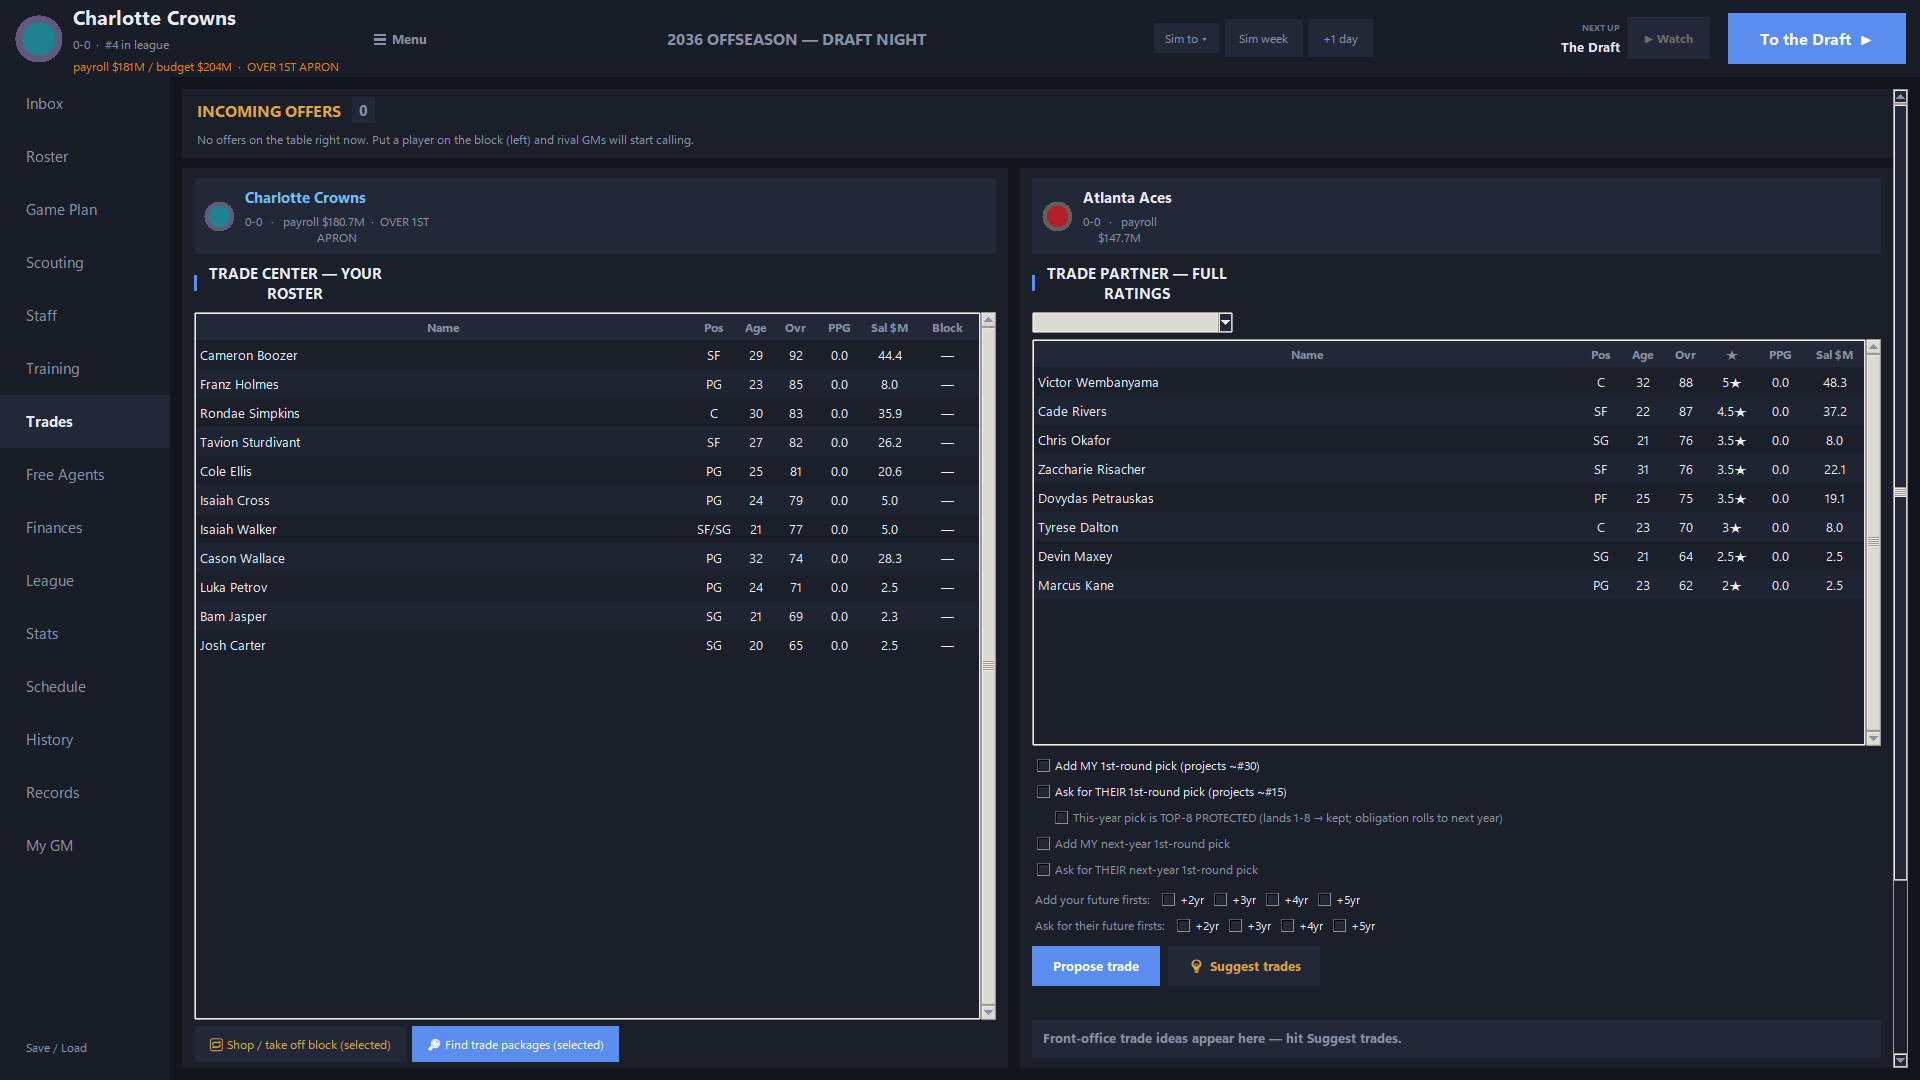Advance with the +1 day button
The width and height of the screenshot is (1920, 1080).
click(x=1340, y=39)
